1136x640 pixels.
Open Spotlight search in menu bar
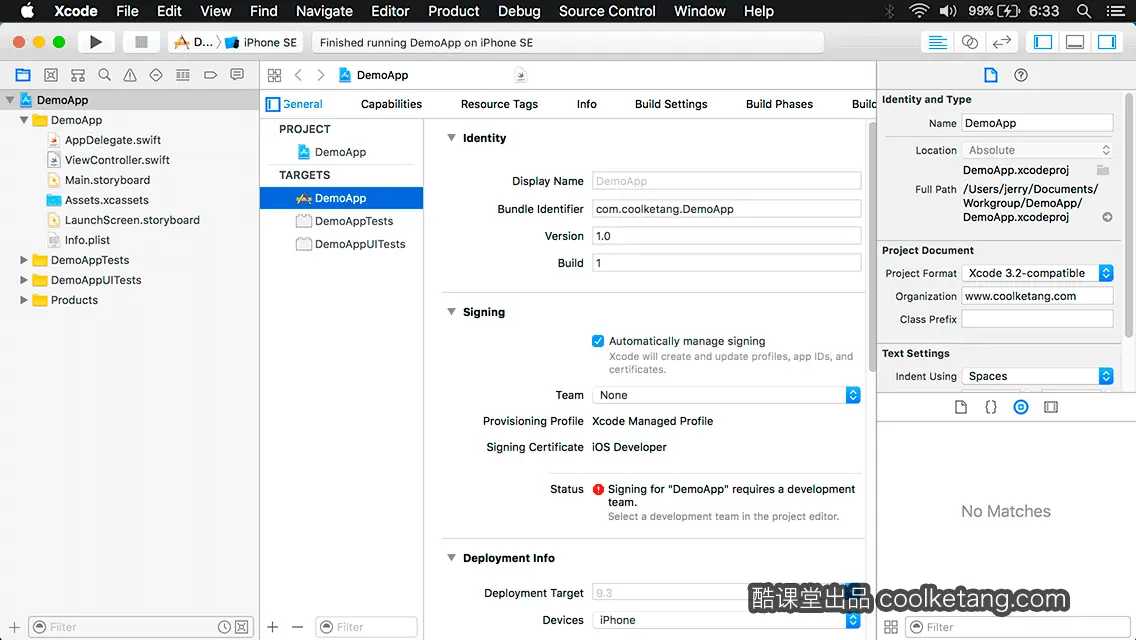(1084, 11)
